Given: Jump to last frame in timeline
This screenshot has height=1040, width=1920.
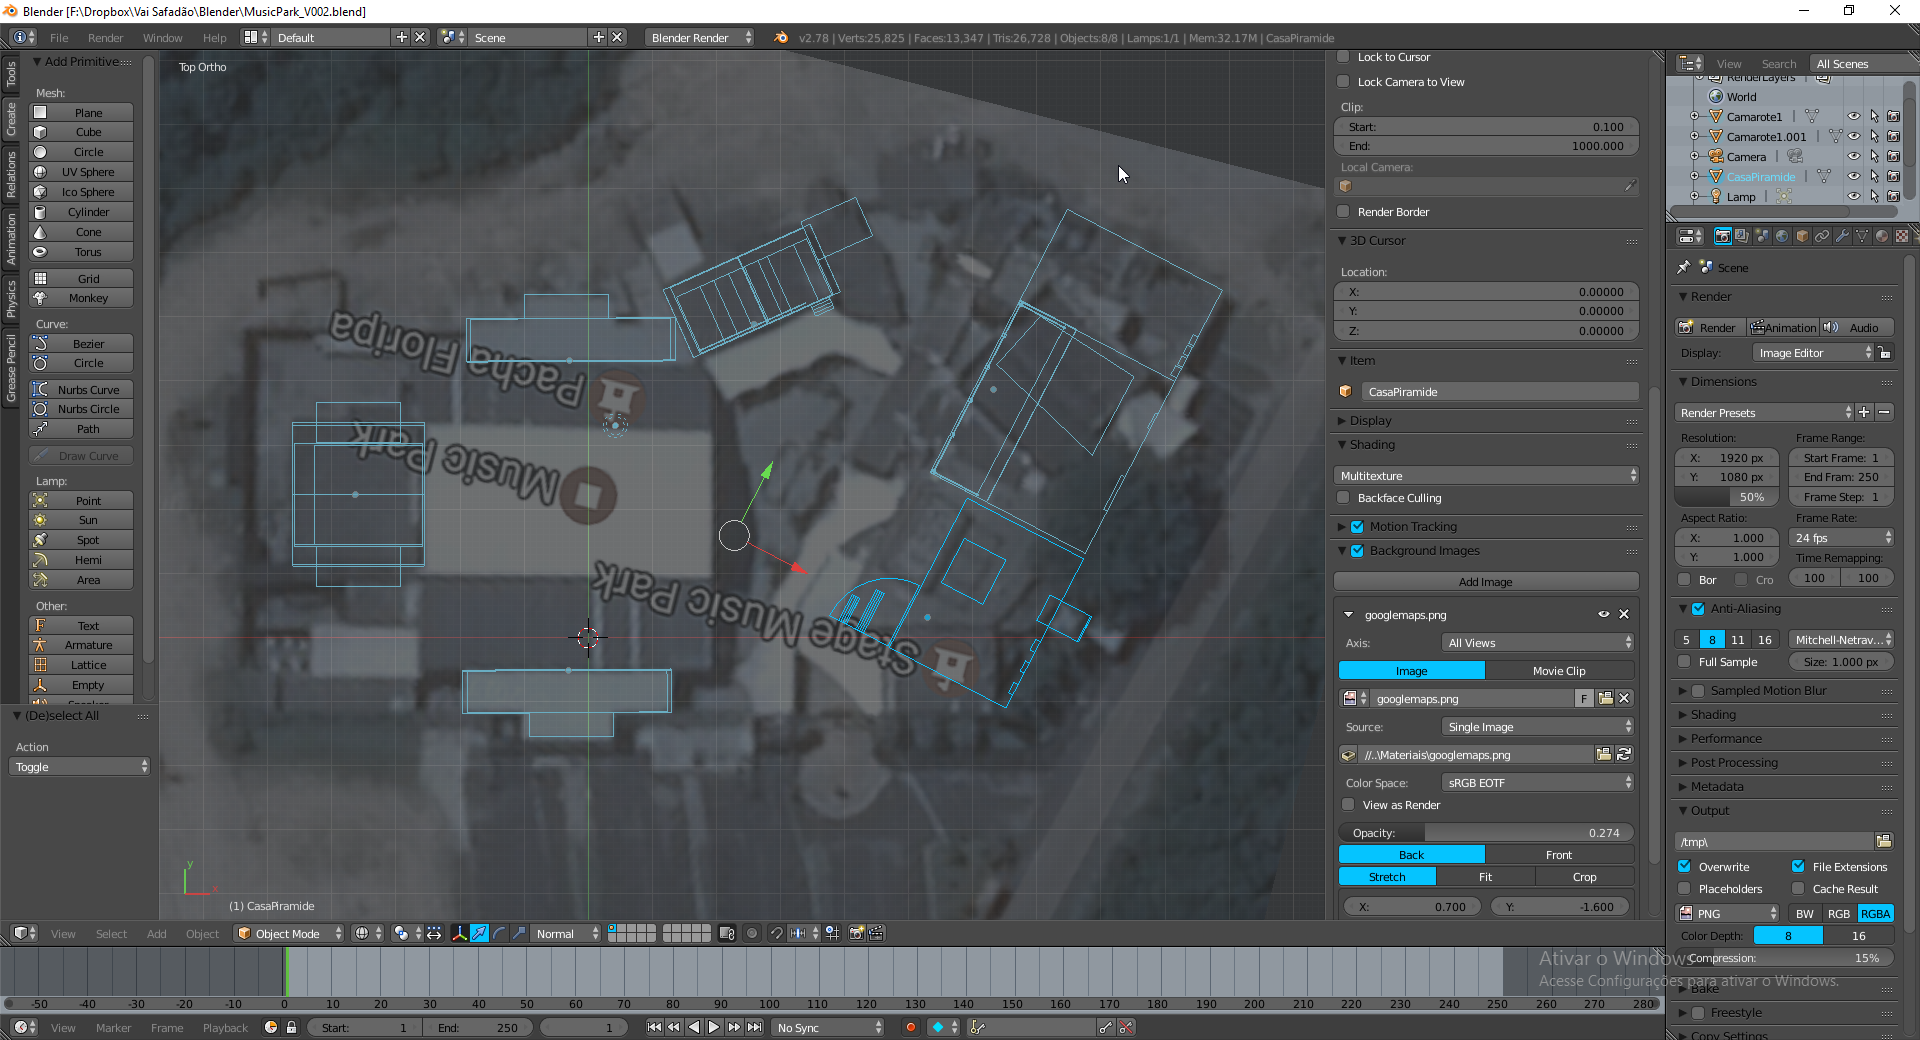Looking at the screenshot, I should [x=754, y=1027].
